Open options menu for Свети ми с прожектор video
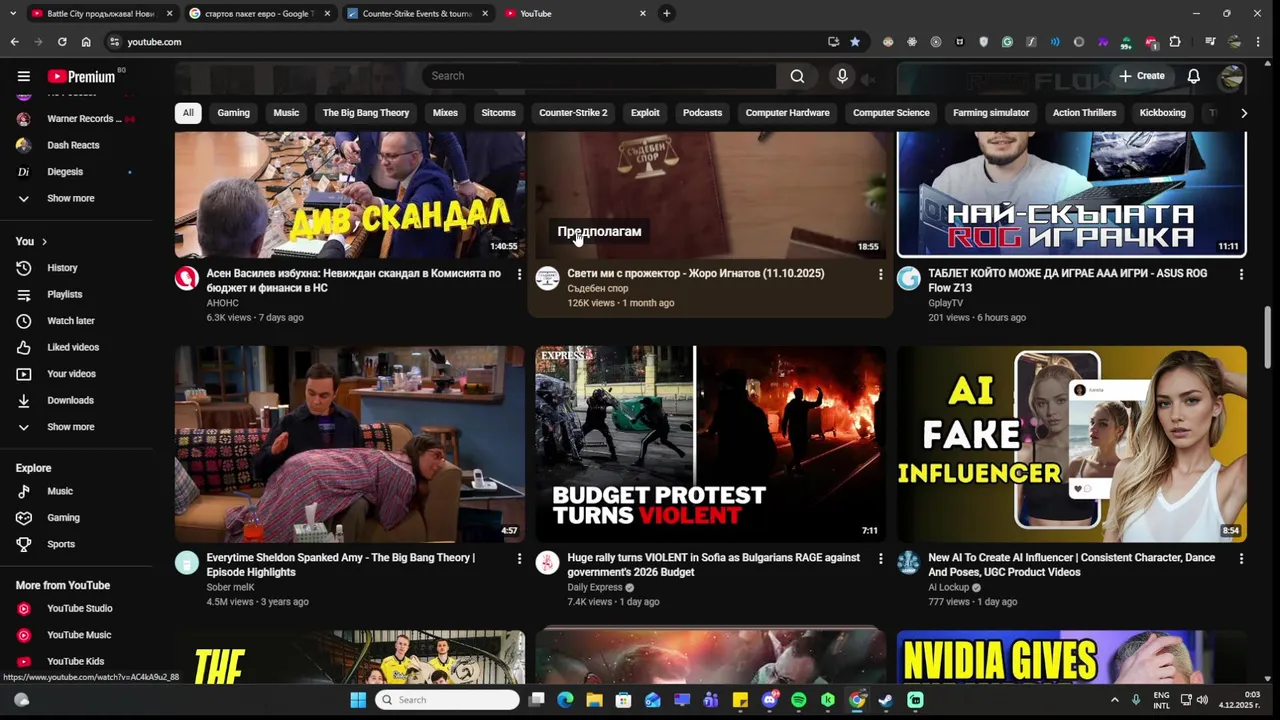 coord(880,274)
